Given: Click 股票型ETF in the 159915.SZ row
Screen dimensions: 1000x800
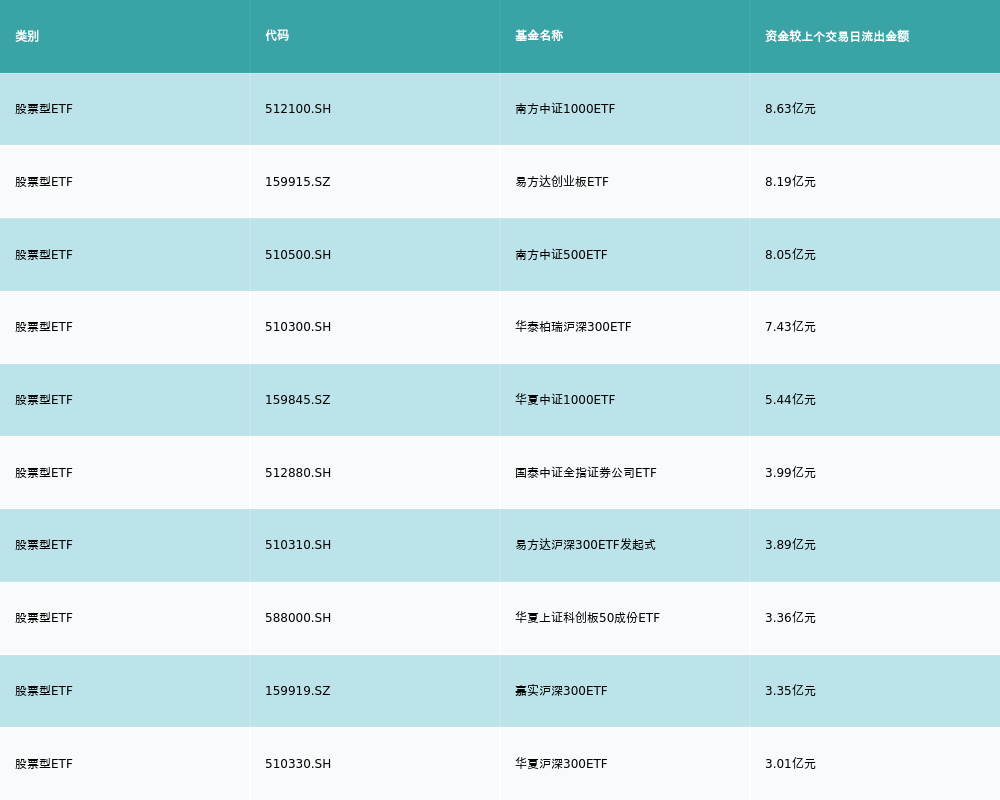Looking at the screenshot, I should click(x=44, y=182).
